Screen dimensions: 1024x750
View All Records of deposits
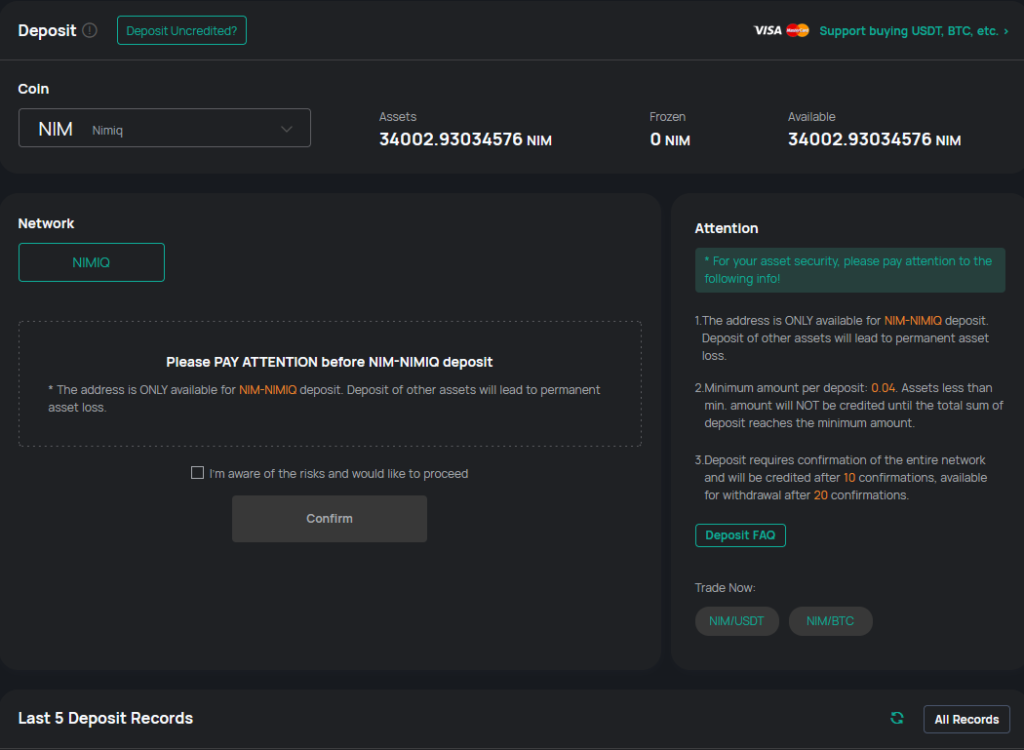(966, 719)
